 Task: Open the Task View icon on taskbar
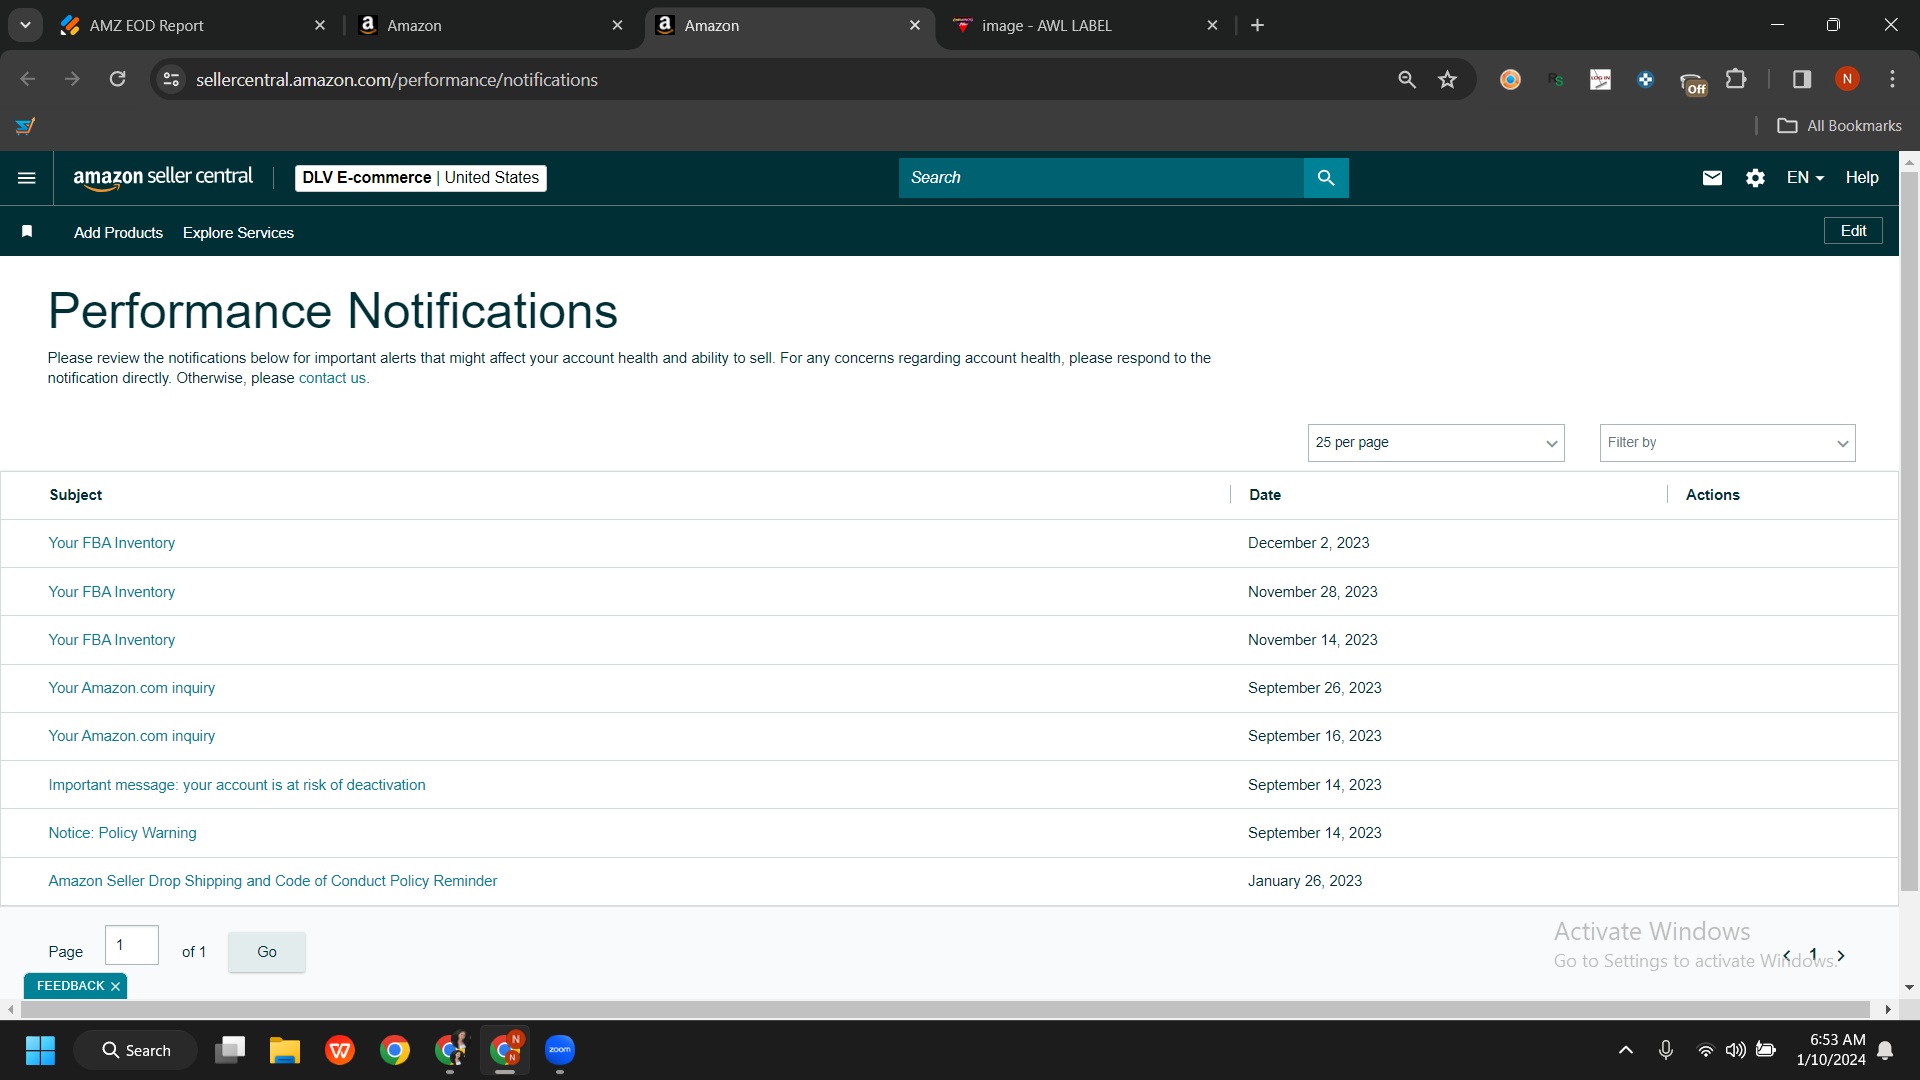(x=230, y=1050)
